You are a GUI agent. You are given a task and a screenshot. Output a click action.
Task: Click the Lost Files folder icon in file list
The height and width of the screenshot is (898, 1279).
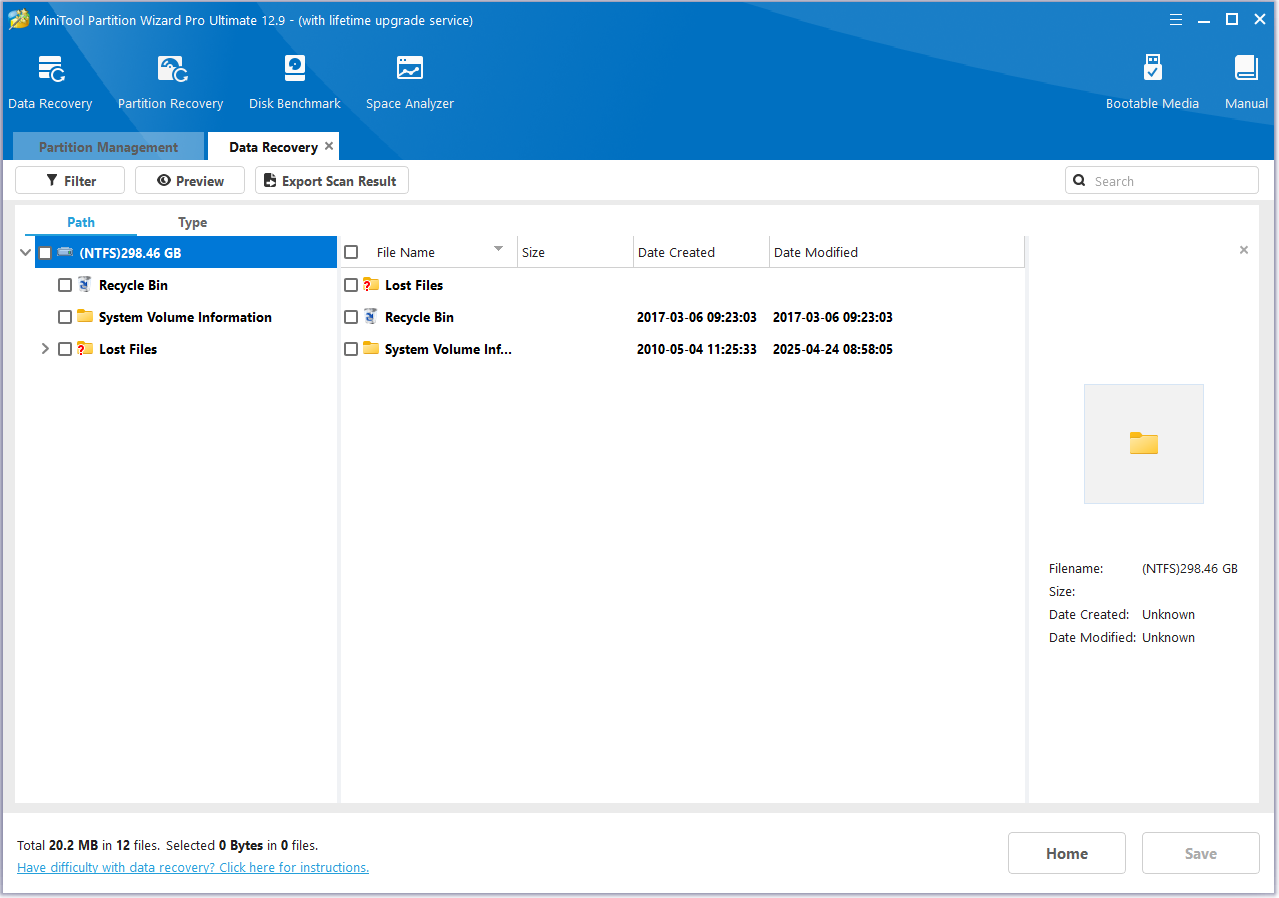click(371, 285)
